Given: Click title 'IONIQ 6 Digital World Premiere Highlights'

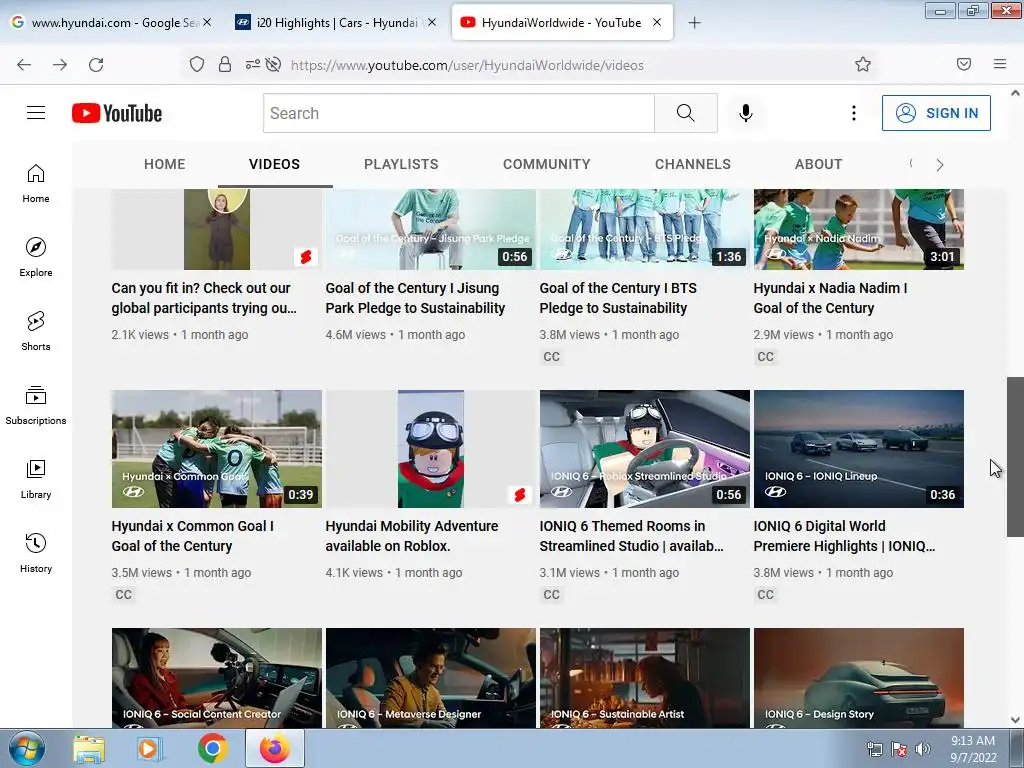Looking at the screenshot, I should point(844,536).
